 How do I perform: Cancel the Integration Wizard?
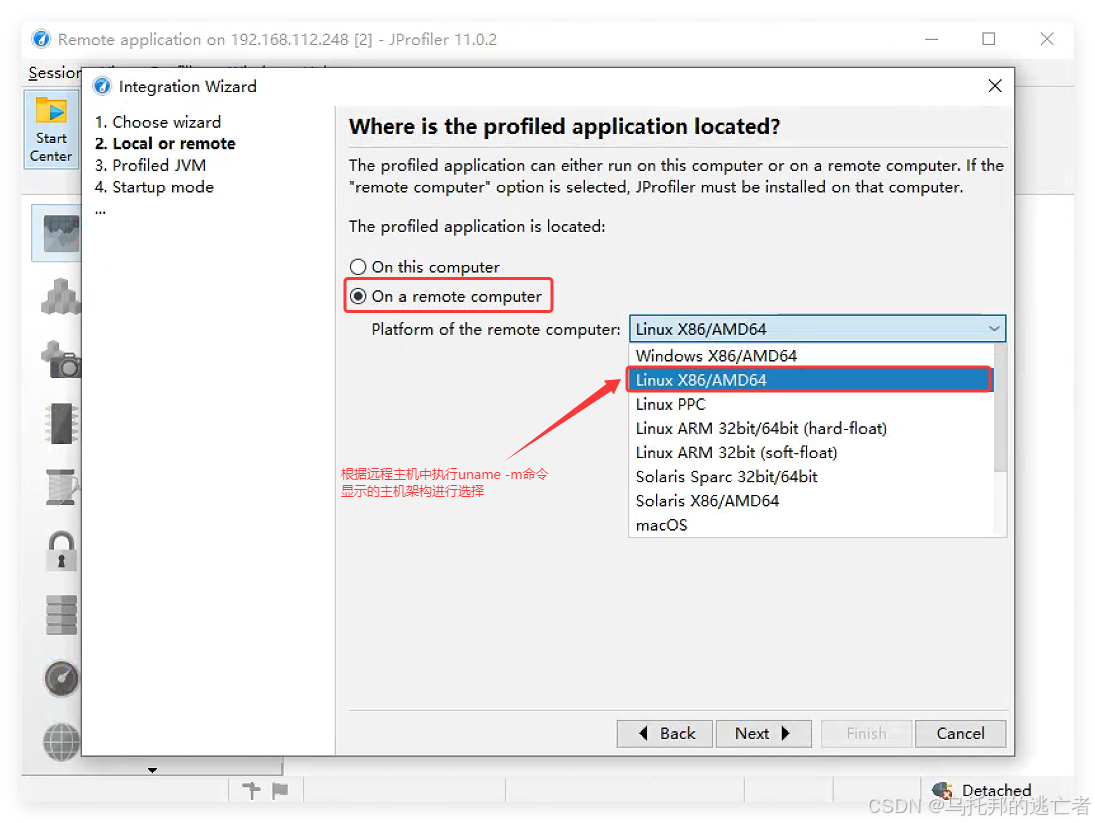coord(960,734)
